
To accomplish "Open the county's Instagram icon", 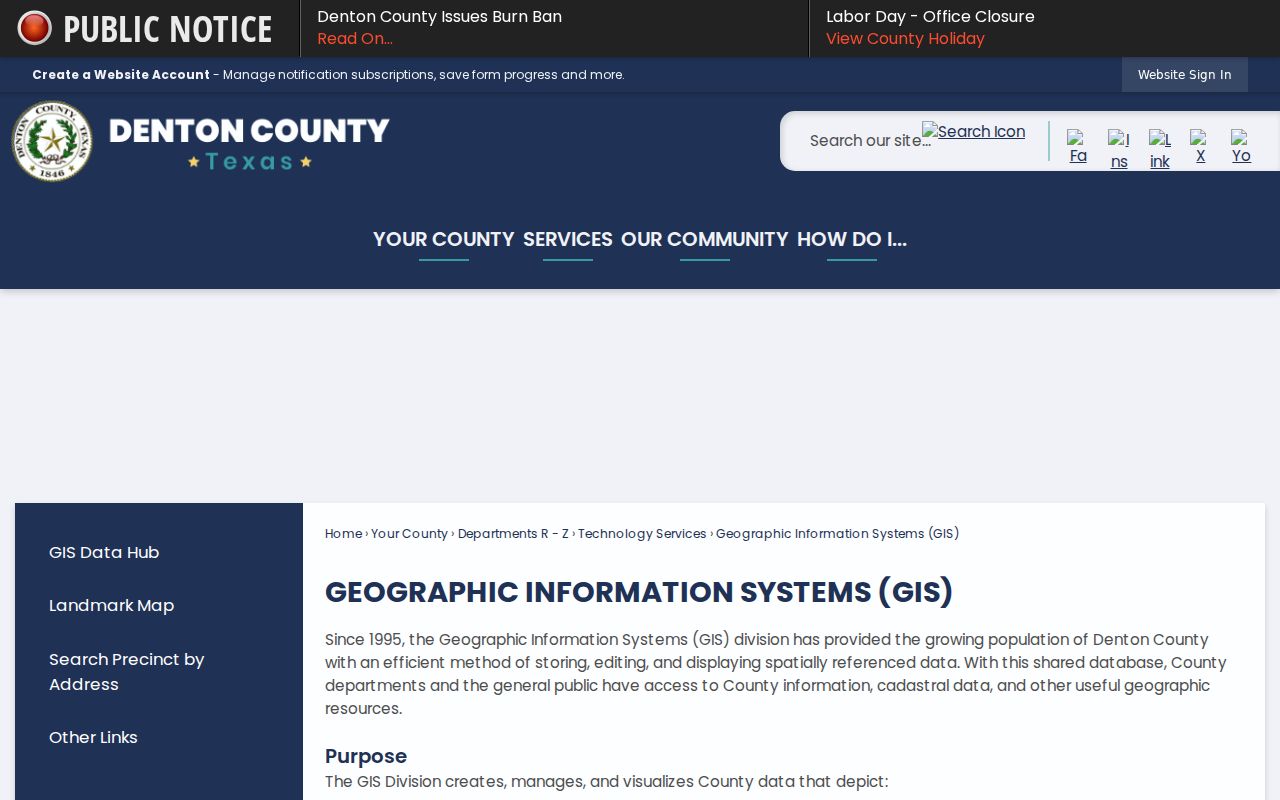I will 1119,149.
